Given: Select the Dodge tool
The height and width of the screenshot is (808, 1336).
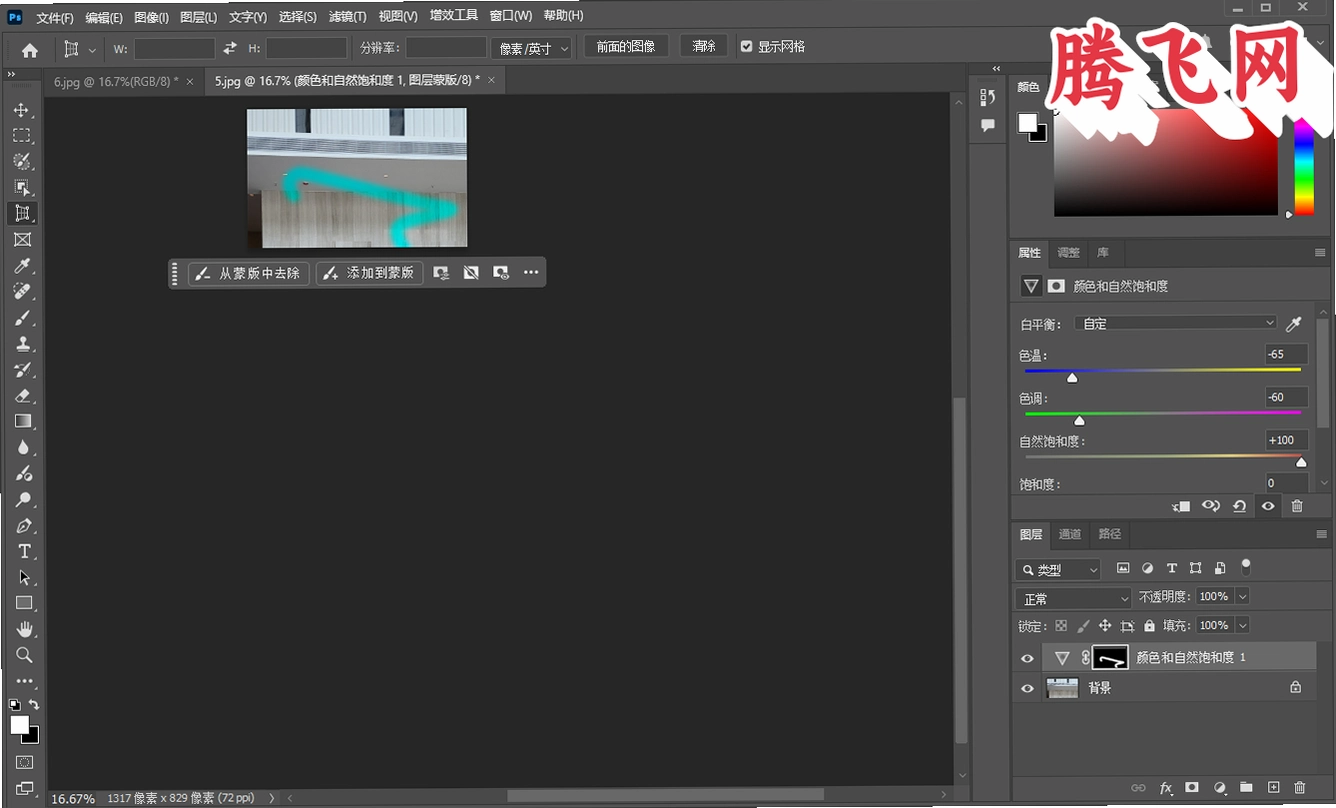Looking at the screenshot, I should (x=22, y=500).
